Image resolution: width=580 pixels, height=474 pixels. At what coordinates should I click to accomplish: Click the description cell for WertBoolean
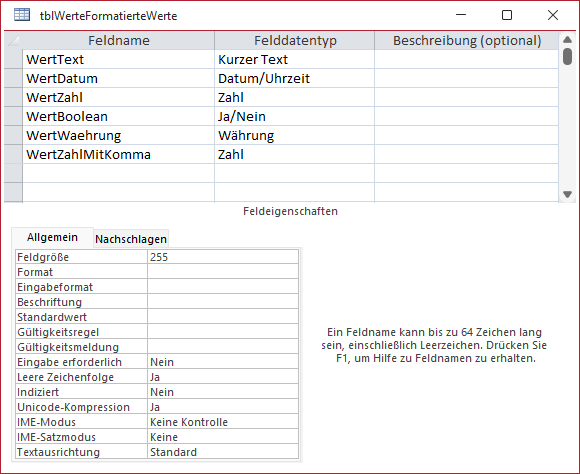coord(466,116)
